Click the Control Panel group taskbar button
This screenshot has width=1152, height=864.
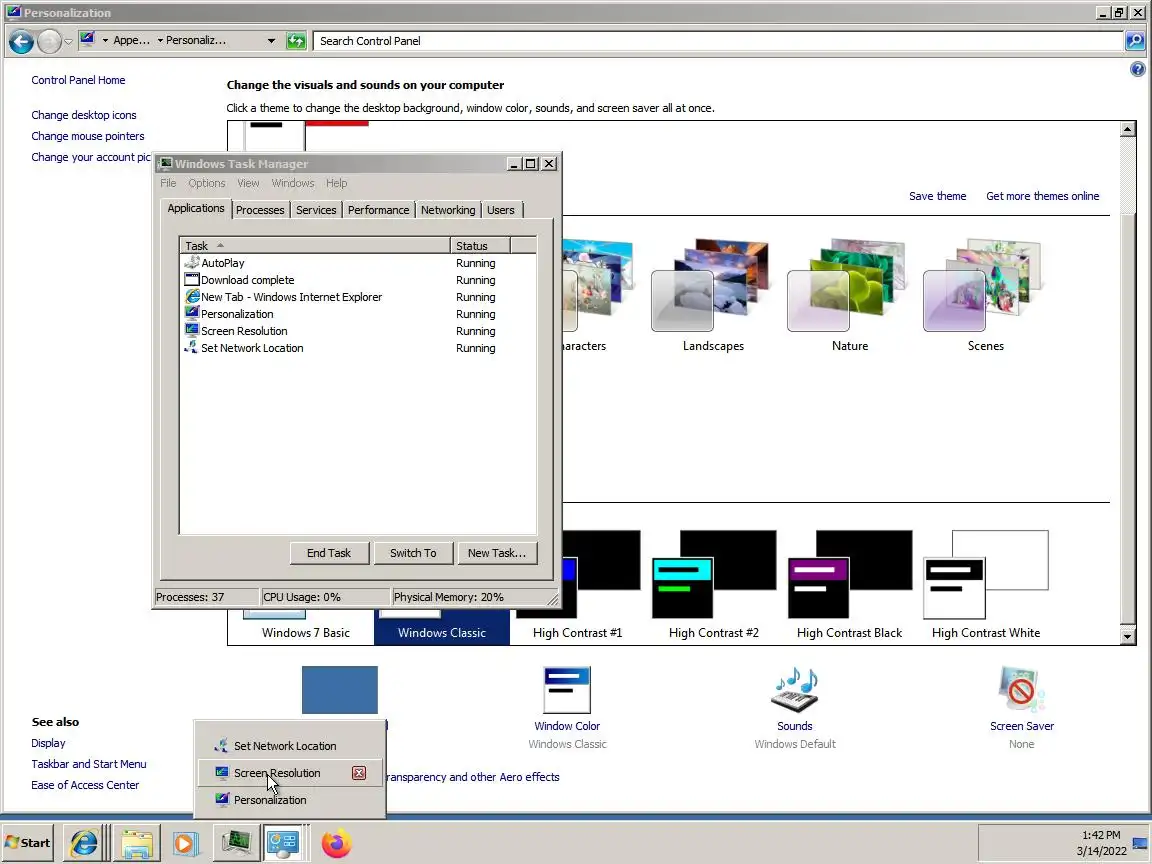click(x=283, y=843)
